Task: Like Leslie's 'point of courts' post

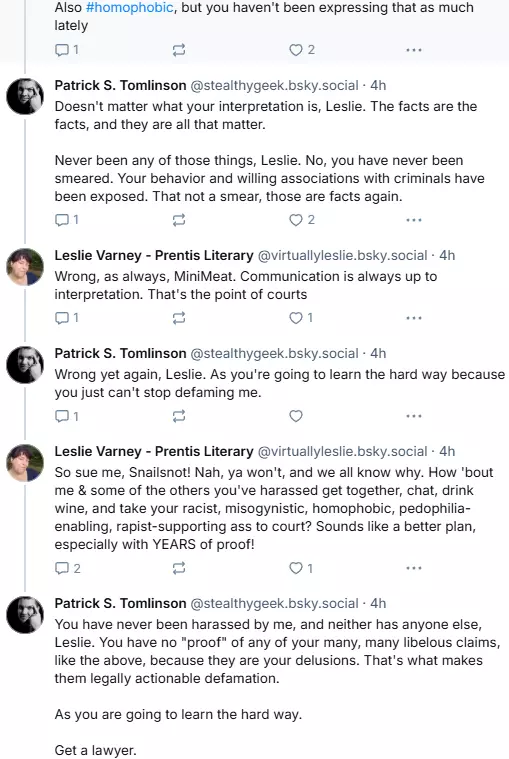Action: (301, 318)
